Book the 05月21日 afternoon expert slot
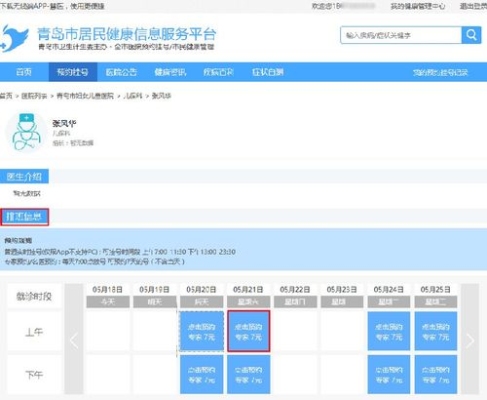The image size is (487, 400). pos(249,374)
